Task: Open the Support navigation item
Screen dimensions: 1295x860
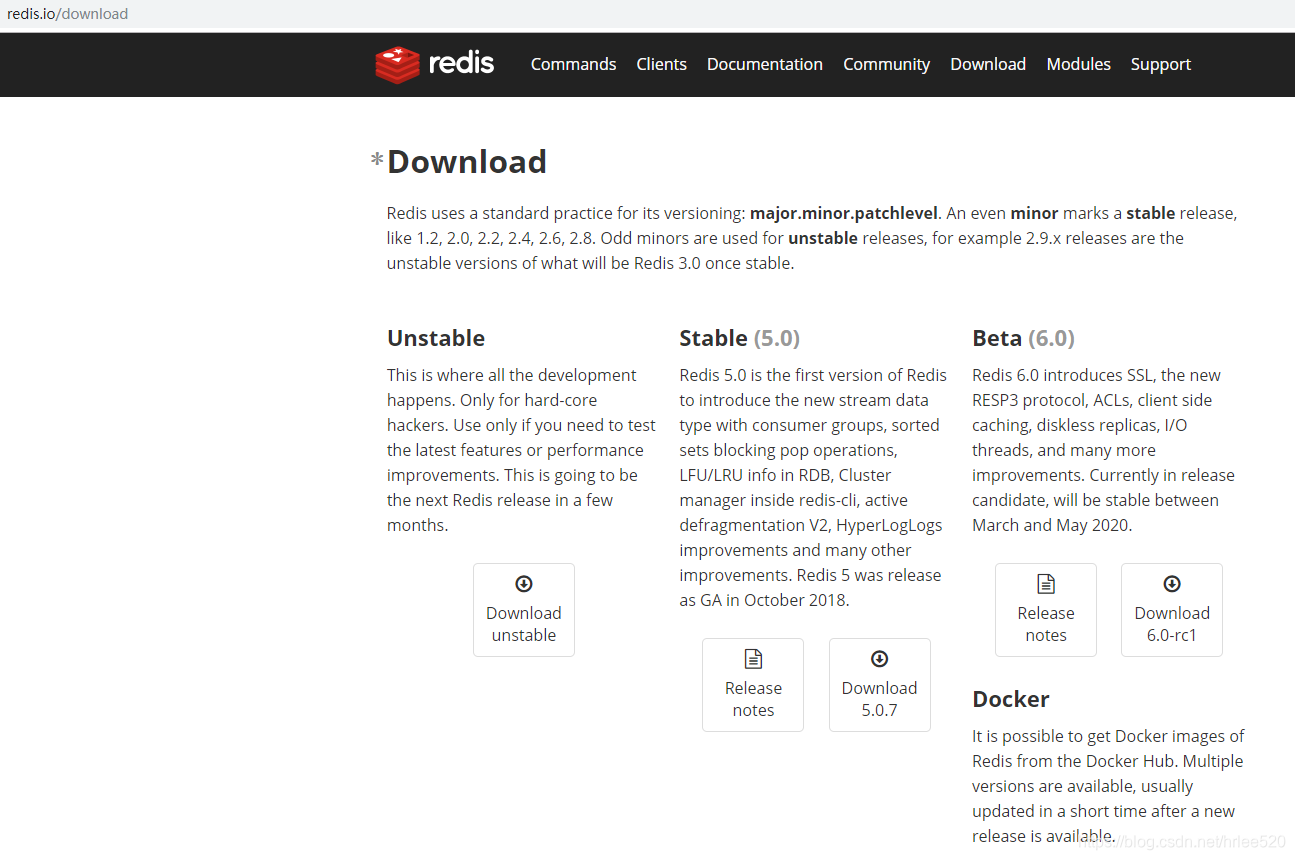Action: pos(1161,64)
